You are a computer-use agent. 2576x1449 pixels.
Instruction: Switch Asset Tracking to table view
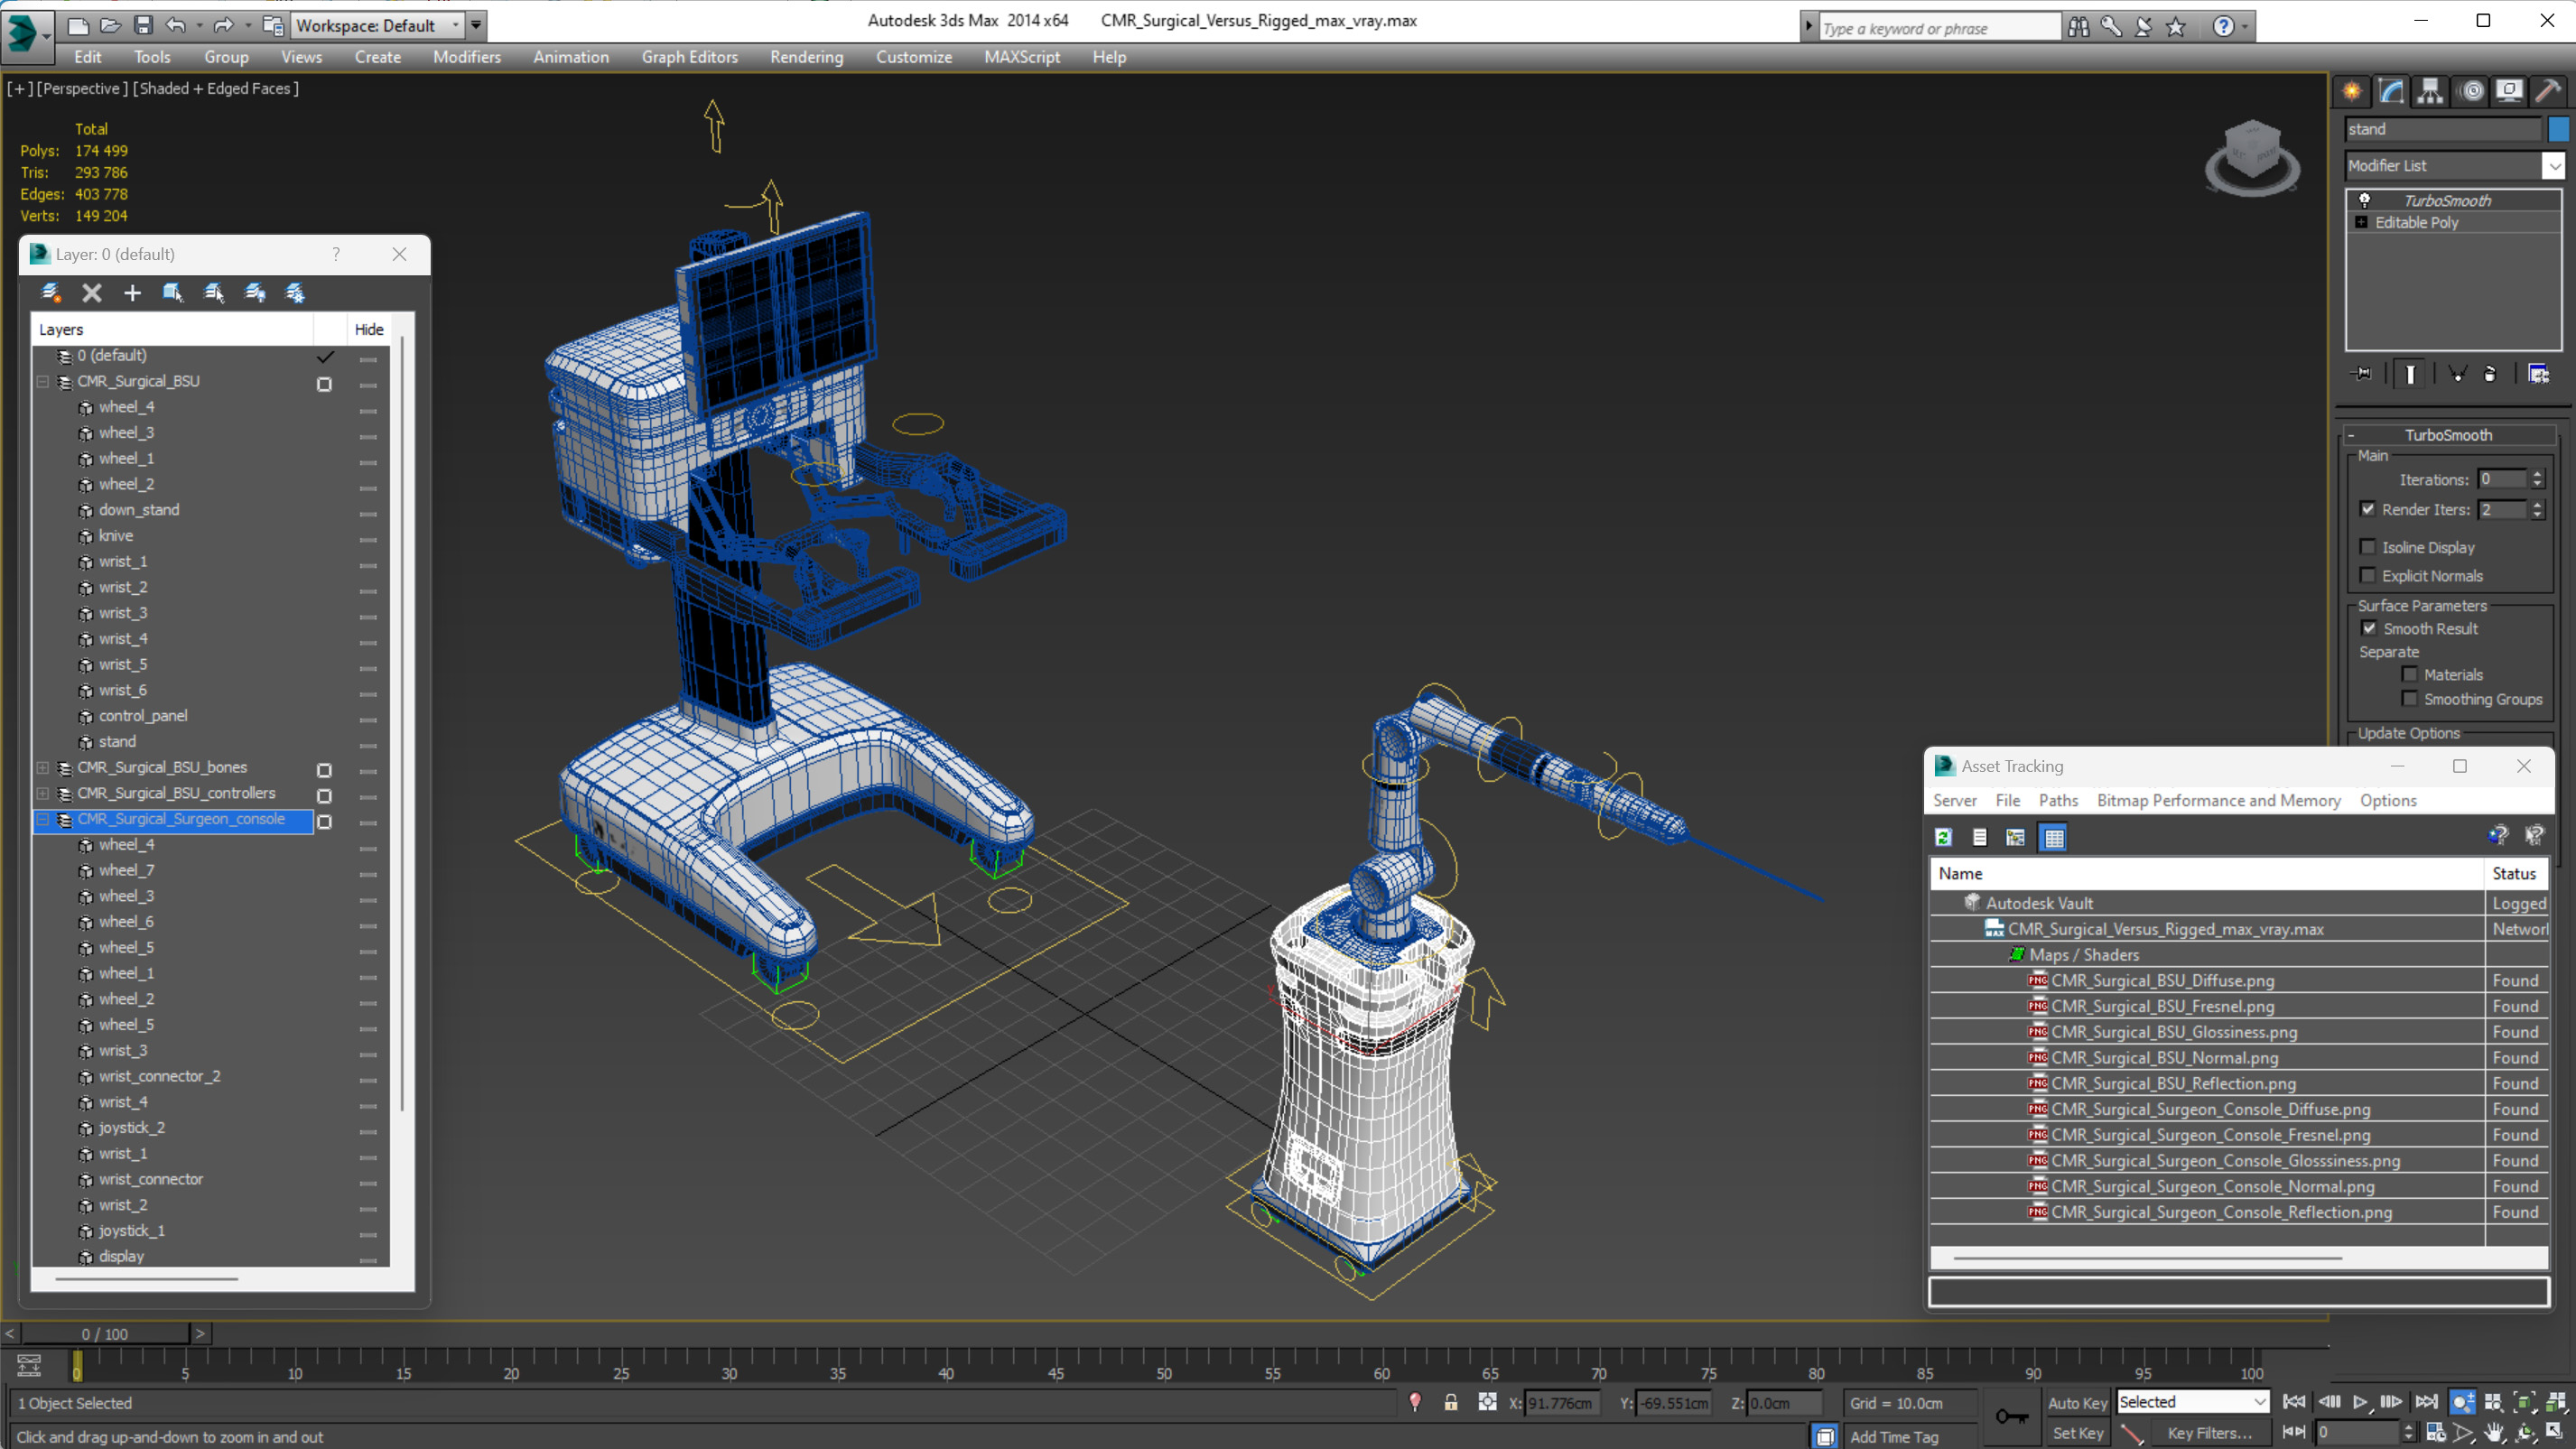pos(2053,837)
